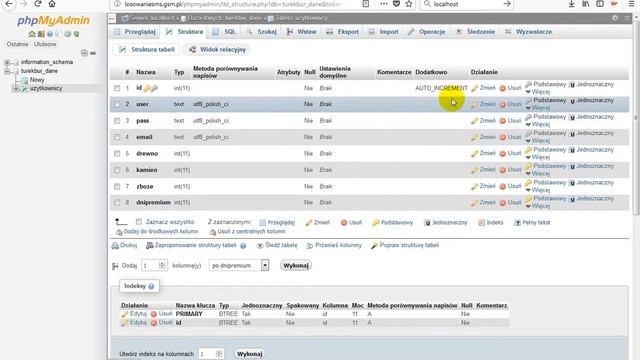Open Przenieś kolumny
Screen dimensions: 640x360
coord(334,245)
